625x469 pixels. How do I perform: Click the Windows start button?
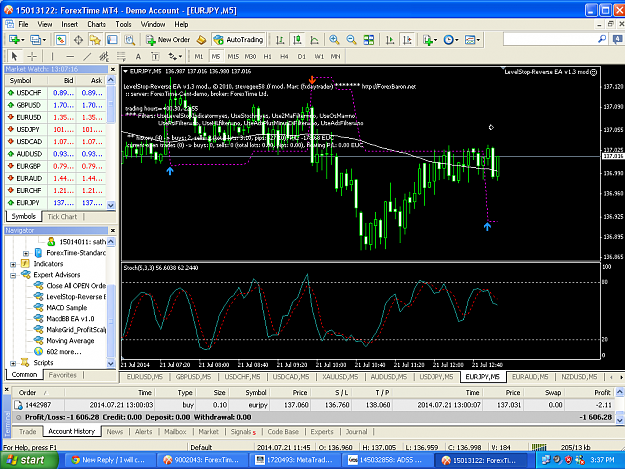(28, 460)
